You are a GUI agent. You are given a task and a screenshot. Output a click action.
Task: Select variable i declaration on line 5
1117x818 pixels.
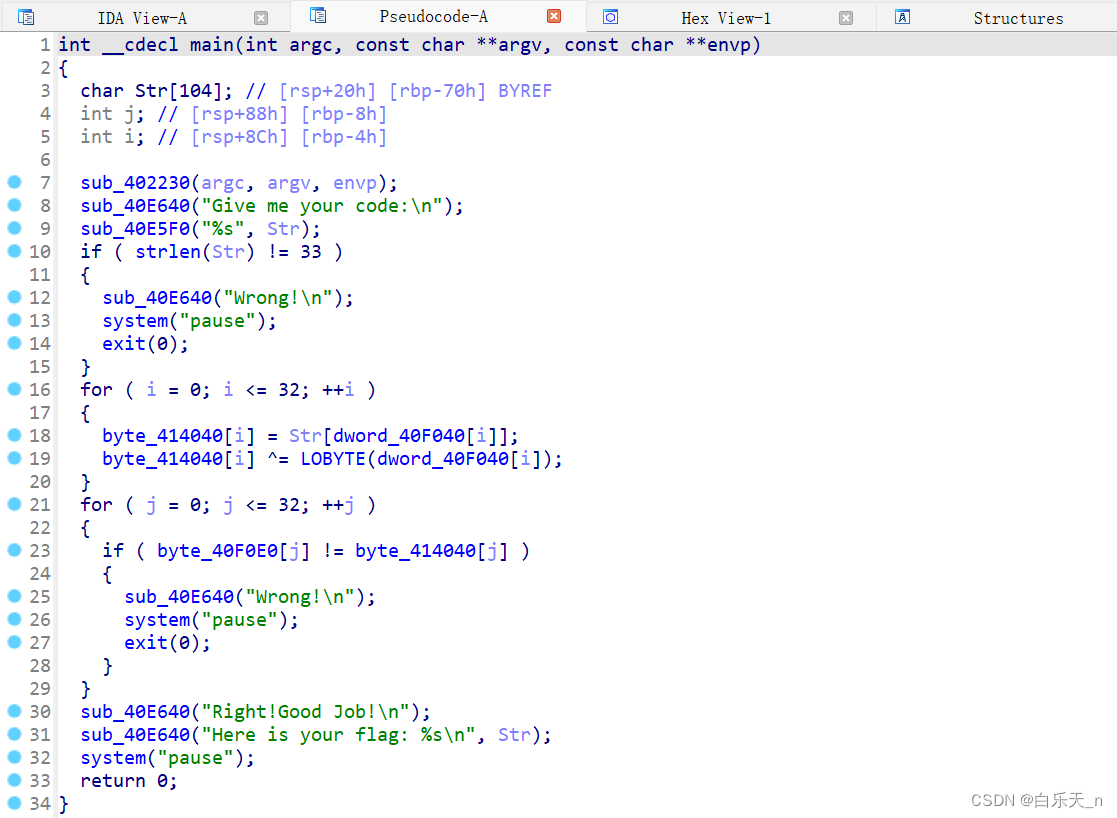coord(113,137)
